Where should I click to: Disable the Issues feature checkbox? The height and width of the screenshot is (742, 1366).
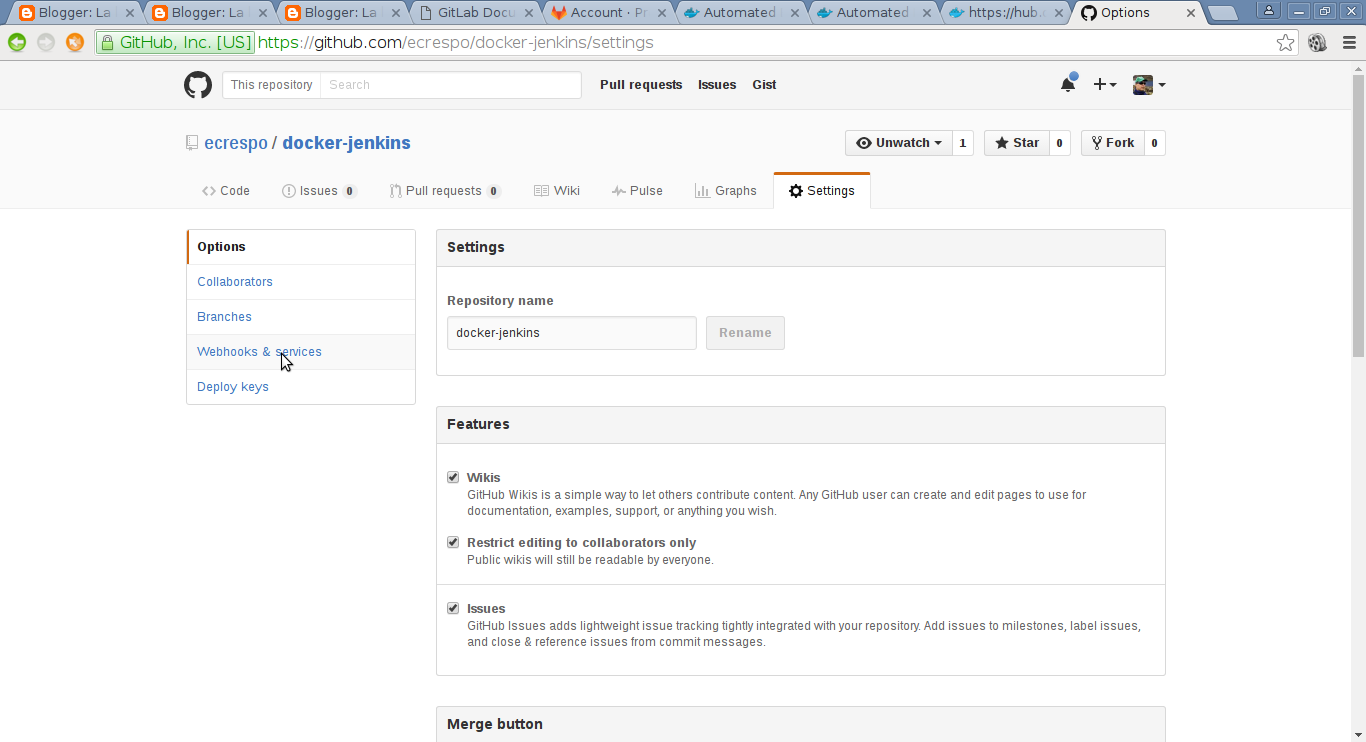click(x=453, y=609)
